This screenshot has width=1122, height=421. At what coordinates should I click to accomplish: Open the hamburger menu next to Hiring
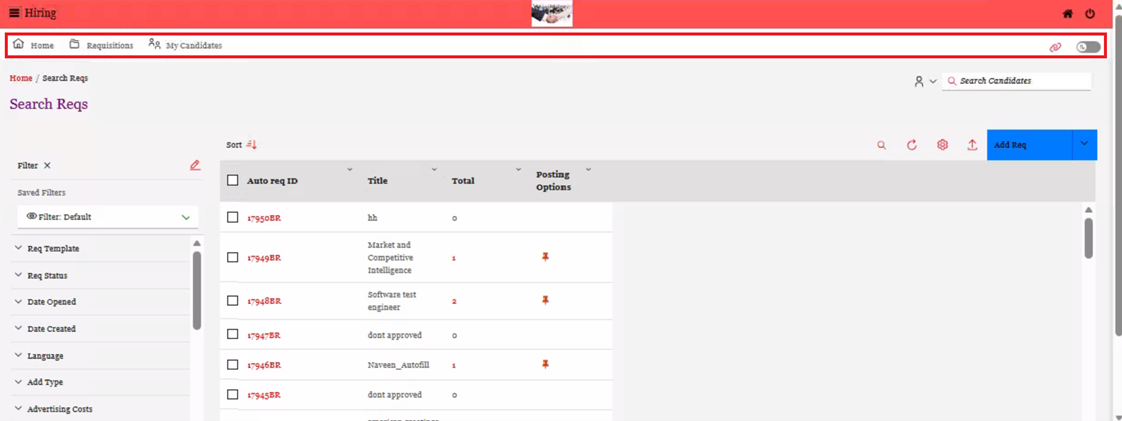coord(14,13)
